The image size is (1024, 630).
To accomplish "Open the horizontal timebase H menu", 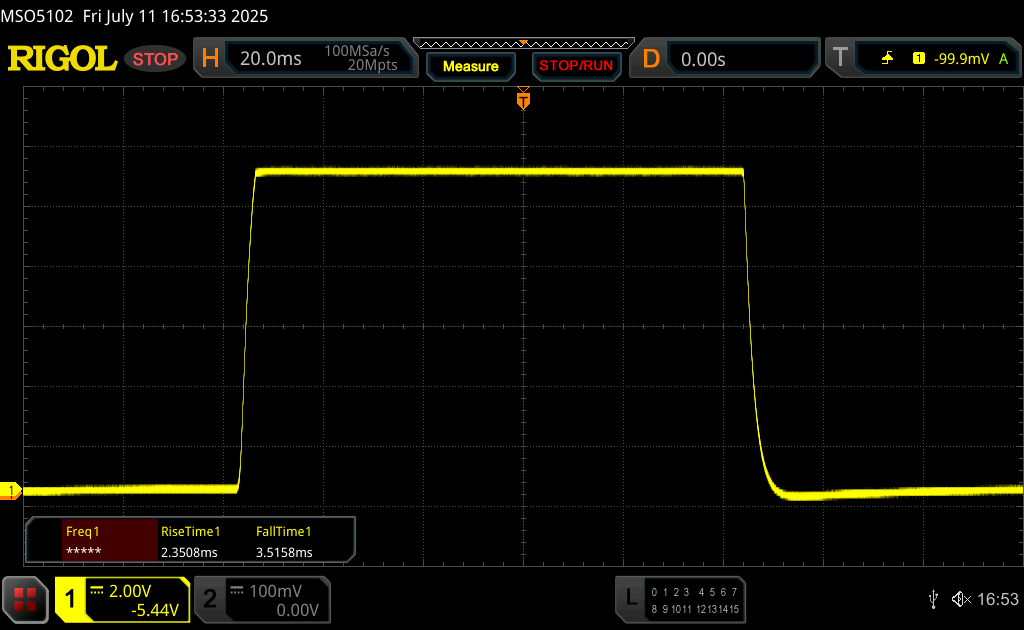I will [210, 59].
